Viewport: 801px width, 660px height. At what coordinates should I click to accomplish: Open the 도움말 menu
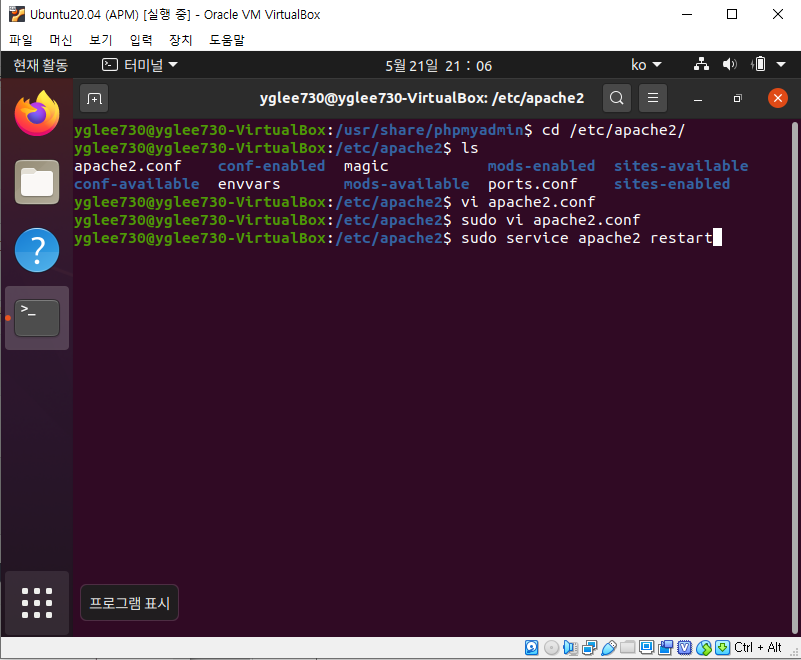[x=227, y=40]
